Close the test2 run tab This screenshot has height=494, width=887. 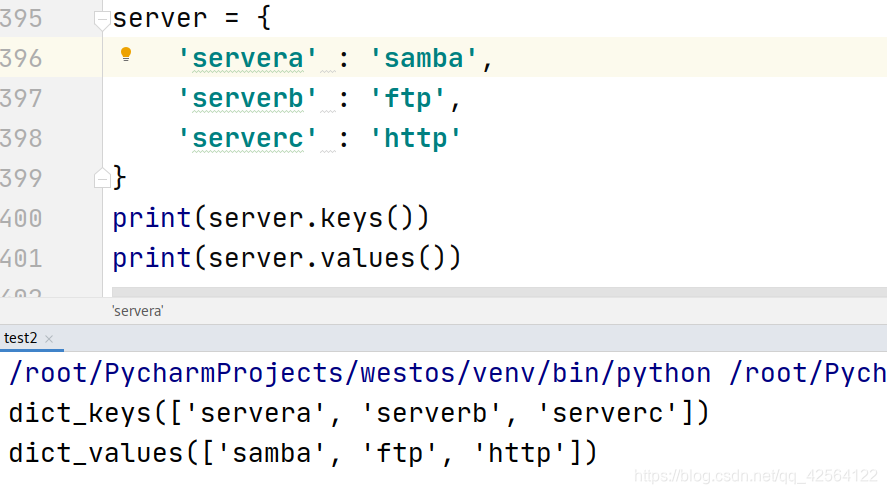(x=49, y=339)
